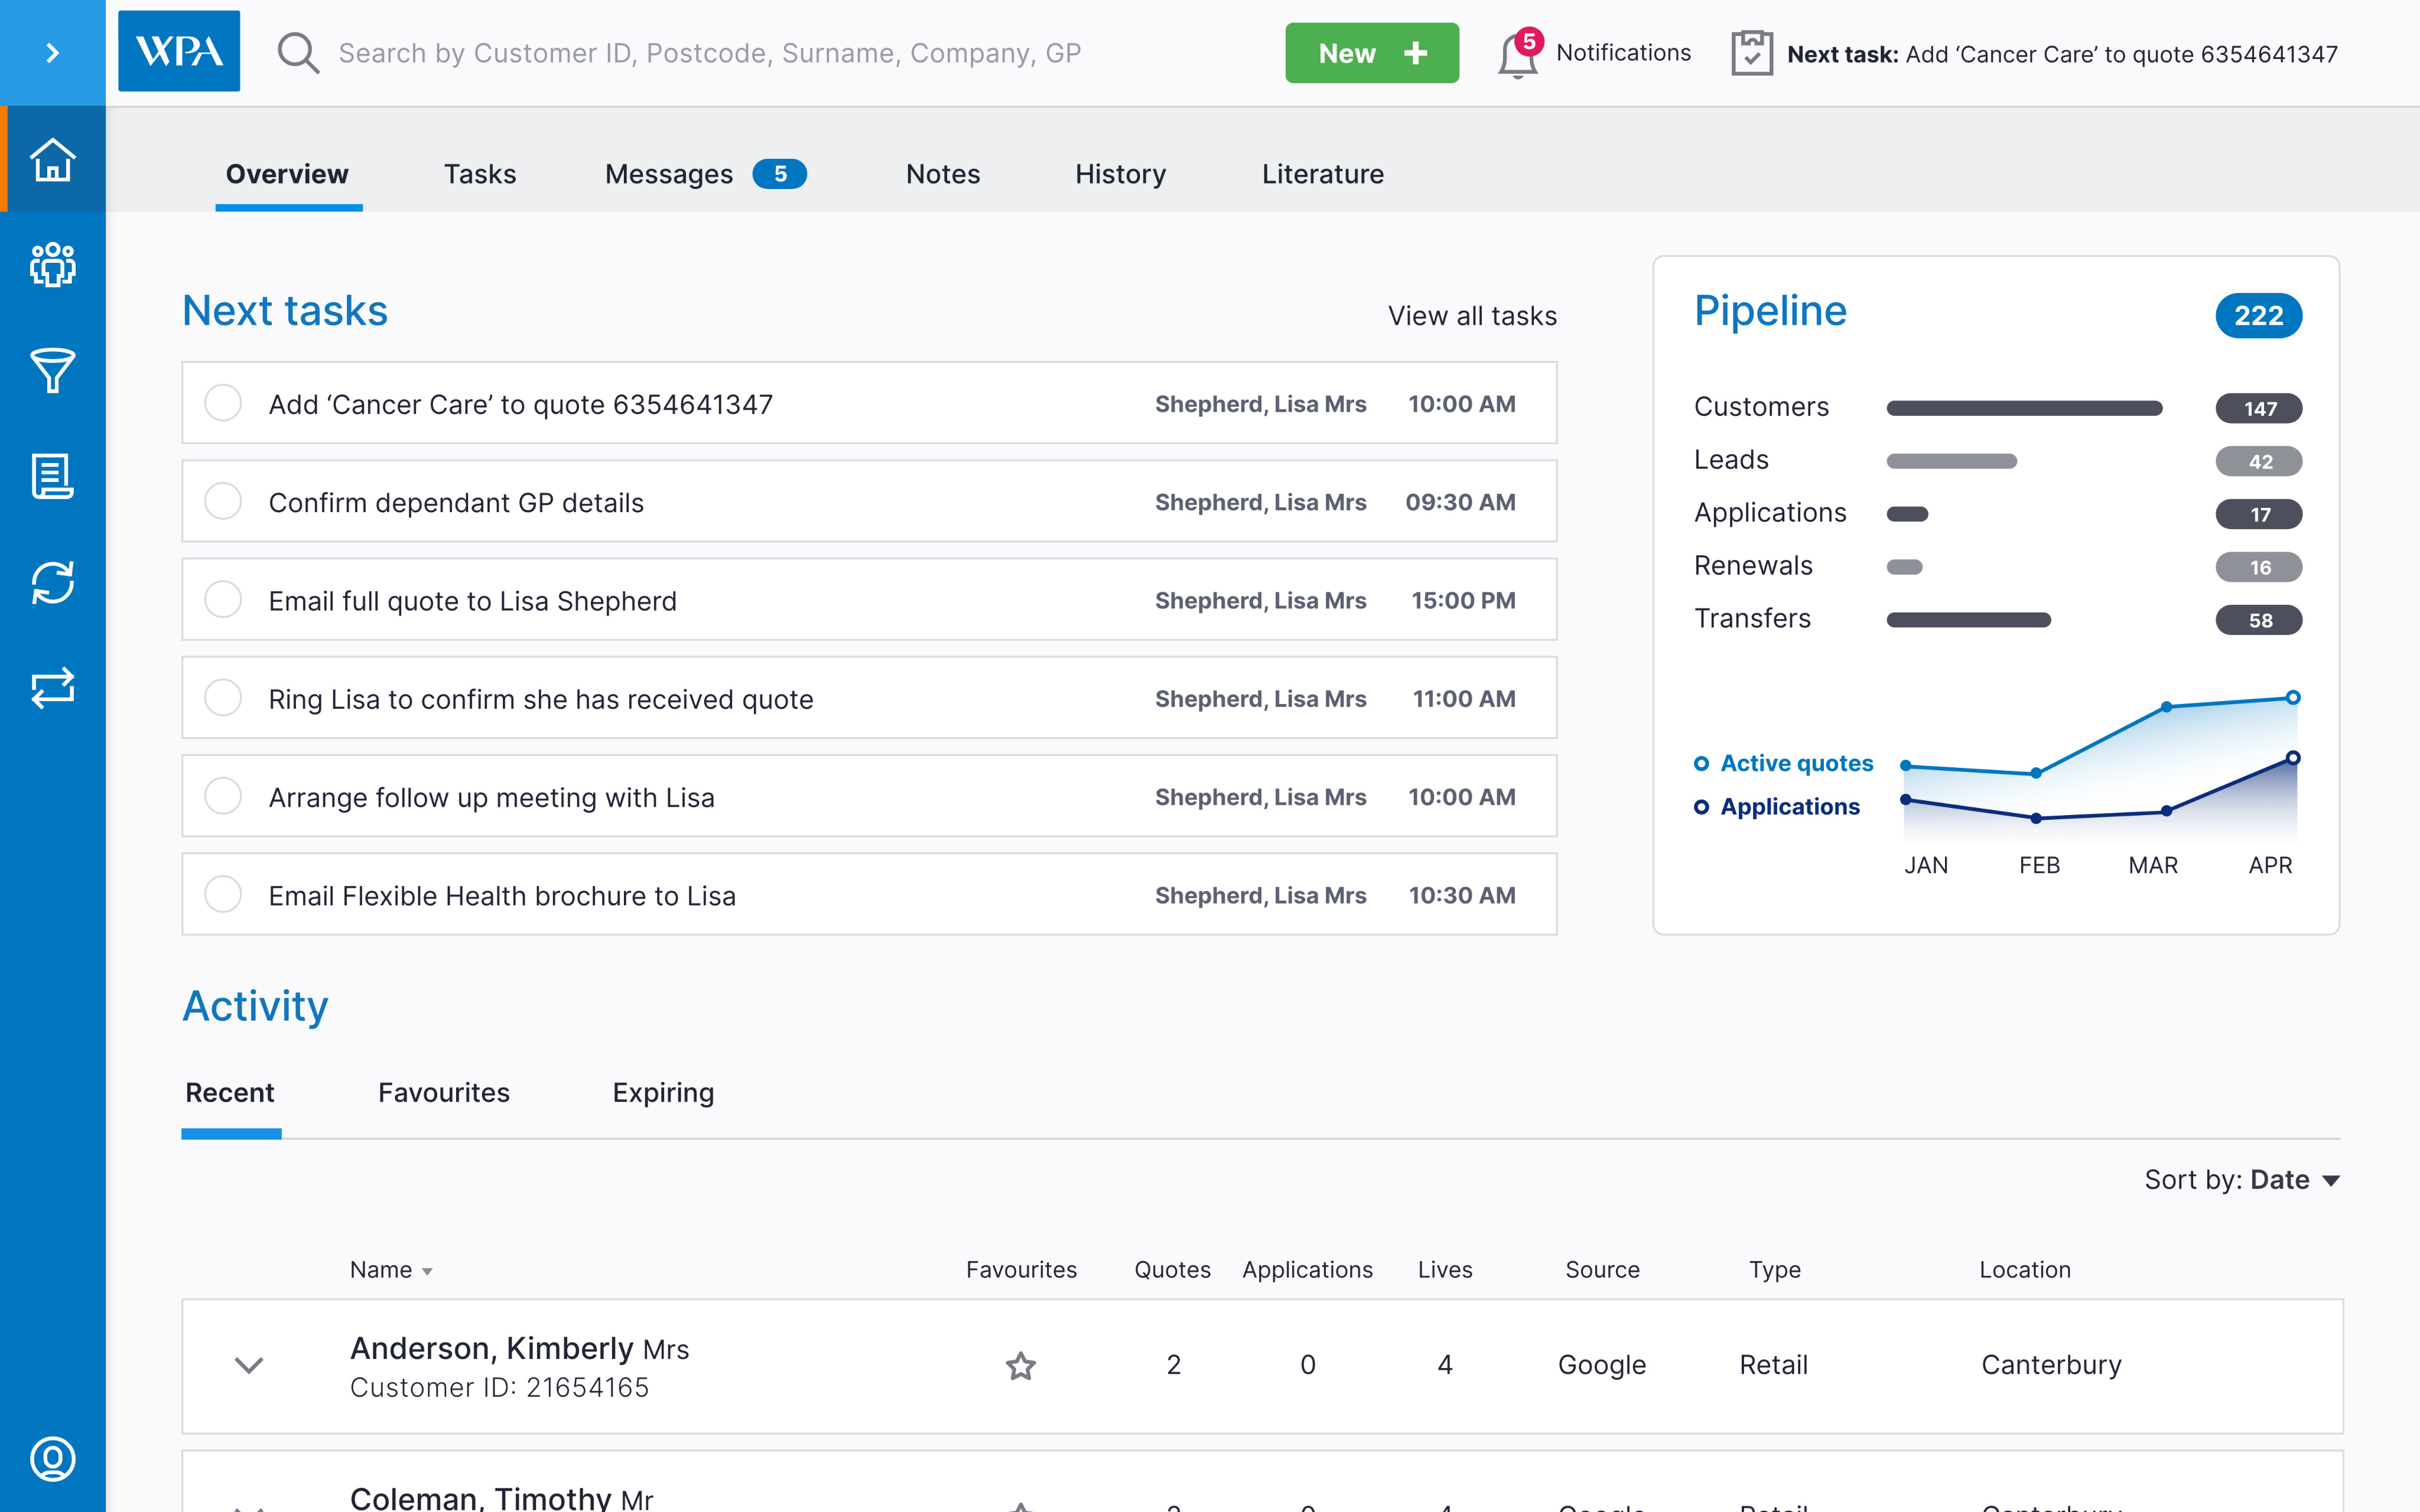The image size is (2420, 1512).
Task: Open the transfers icon in the sidebar
Action: 52,688
